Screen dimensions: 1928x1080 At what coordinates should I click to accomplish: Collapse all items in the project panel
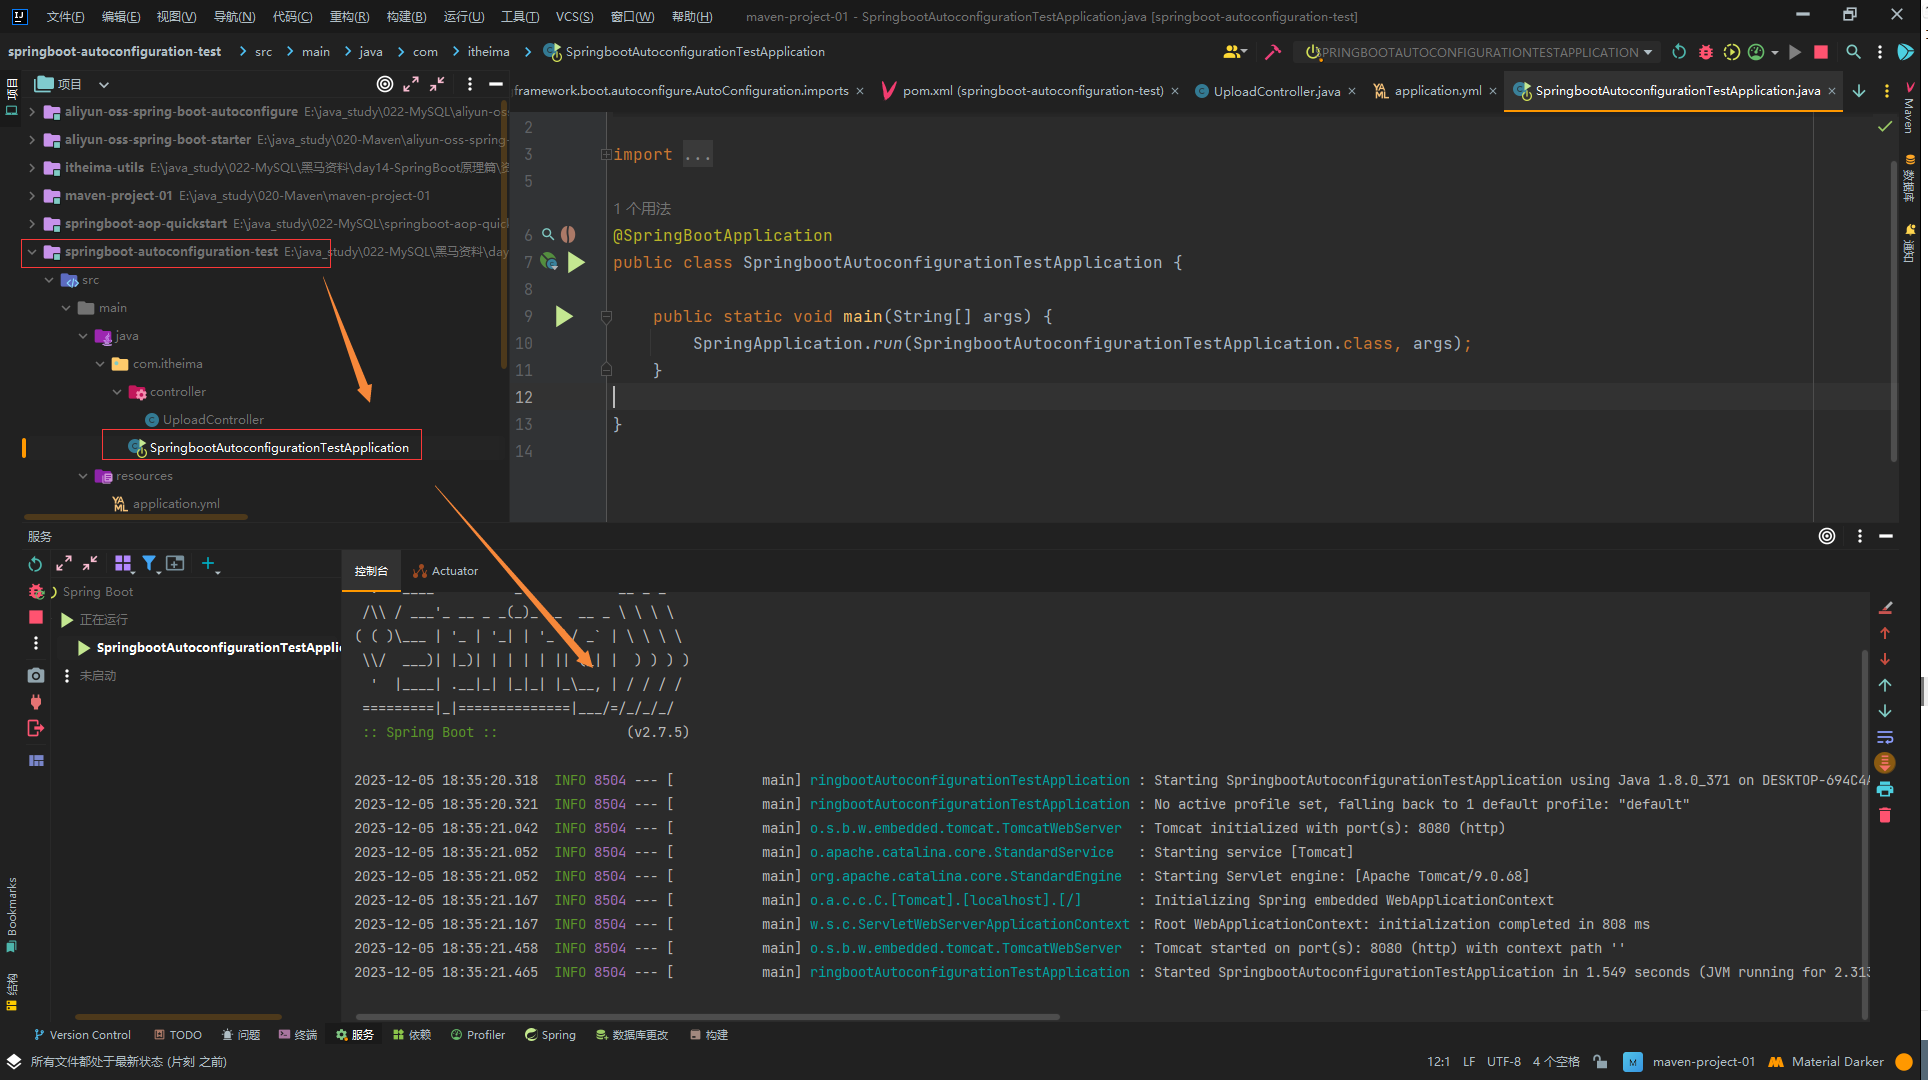437,84
